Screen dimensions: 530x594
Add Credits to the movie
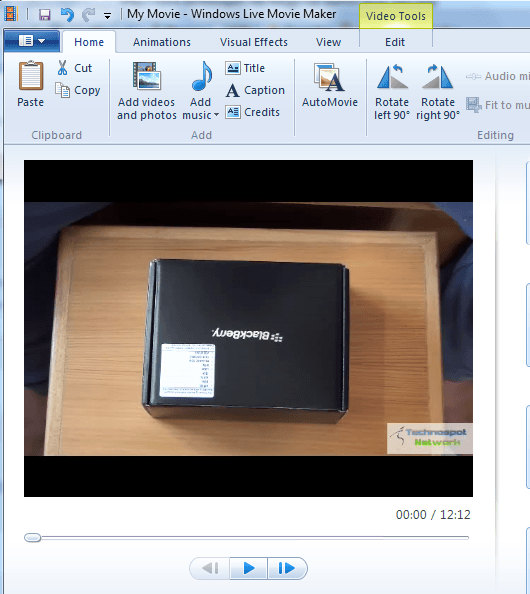tap(252, 112)
